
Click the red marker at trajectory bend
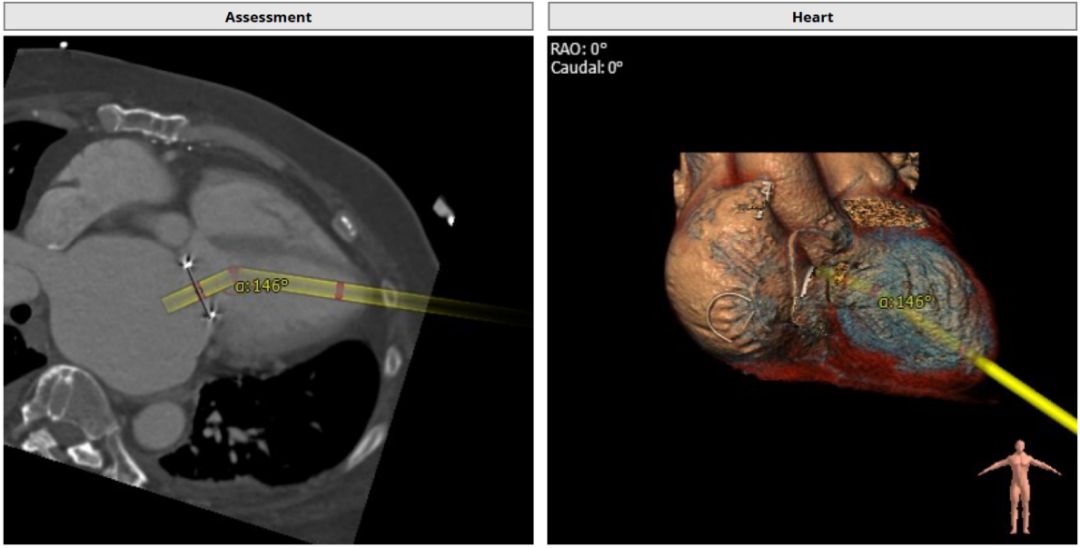[233, 271]
